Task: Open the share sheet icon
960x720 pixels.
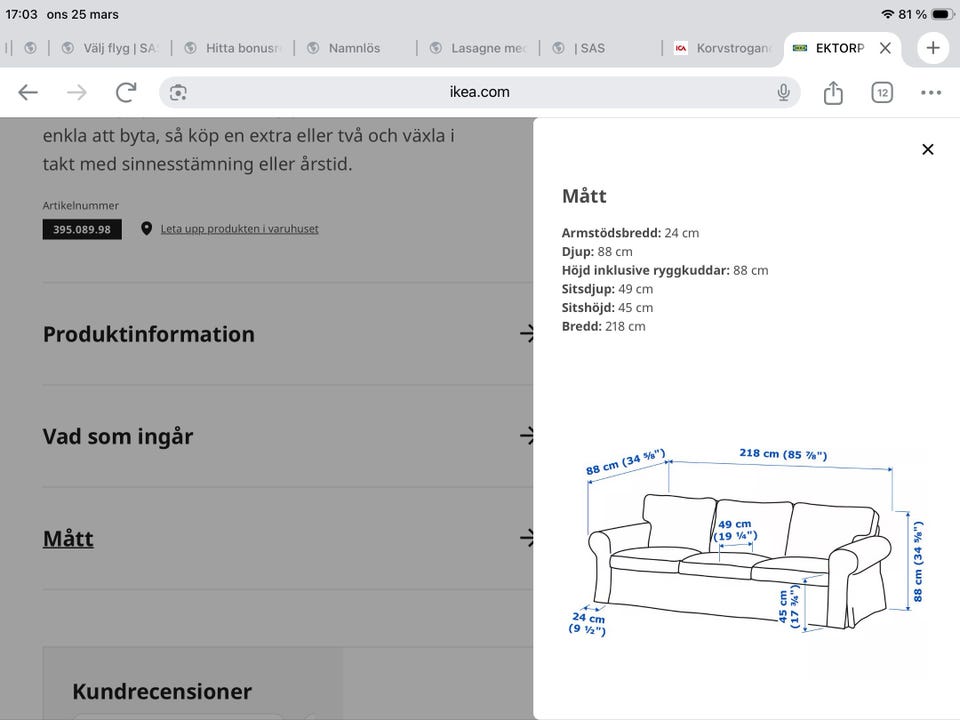Action: point(833,92)
